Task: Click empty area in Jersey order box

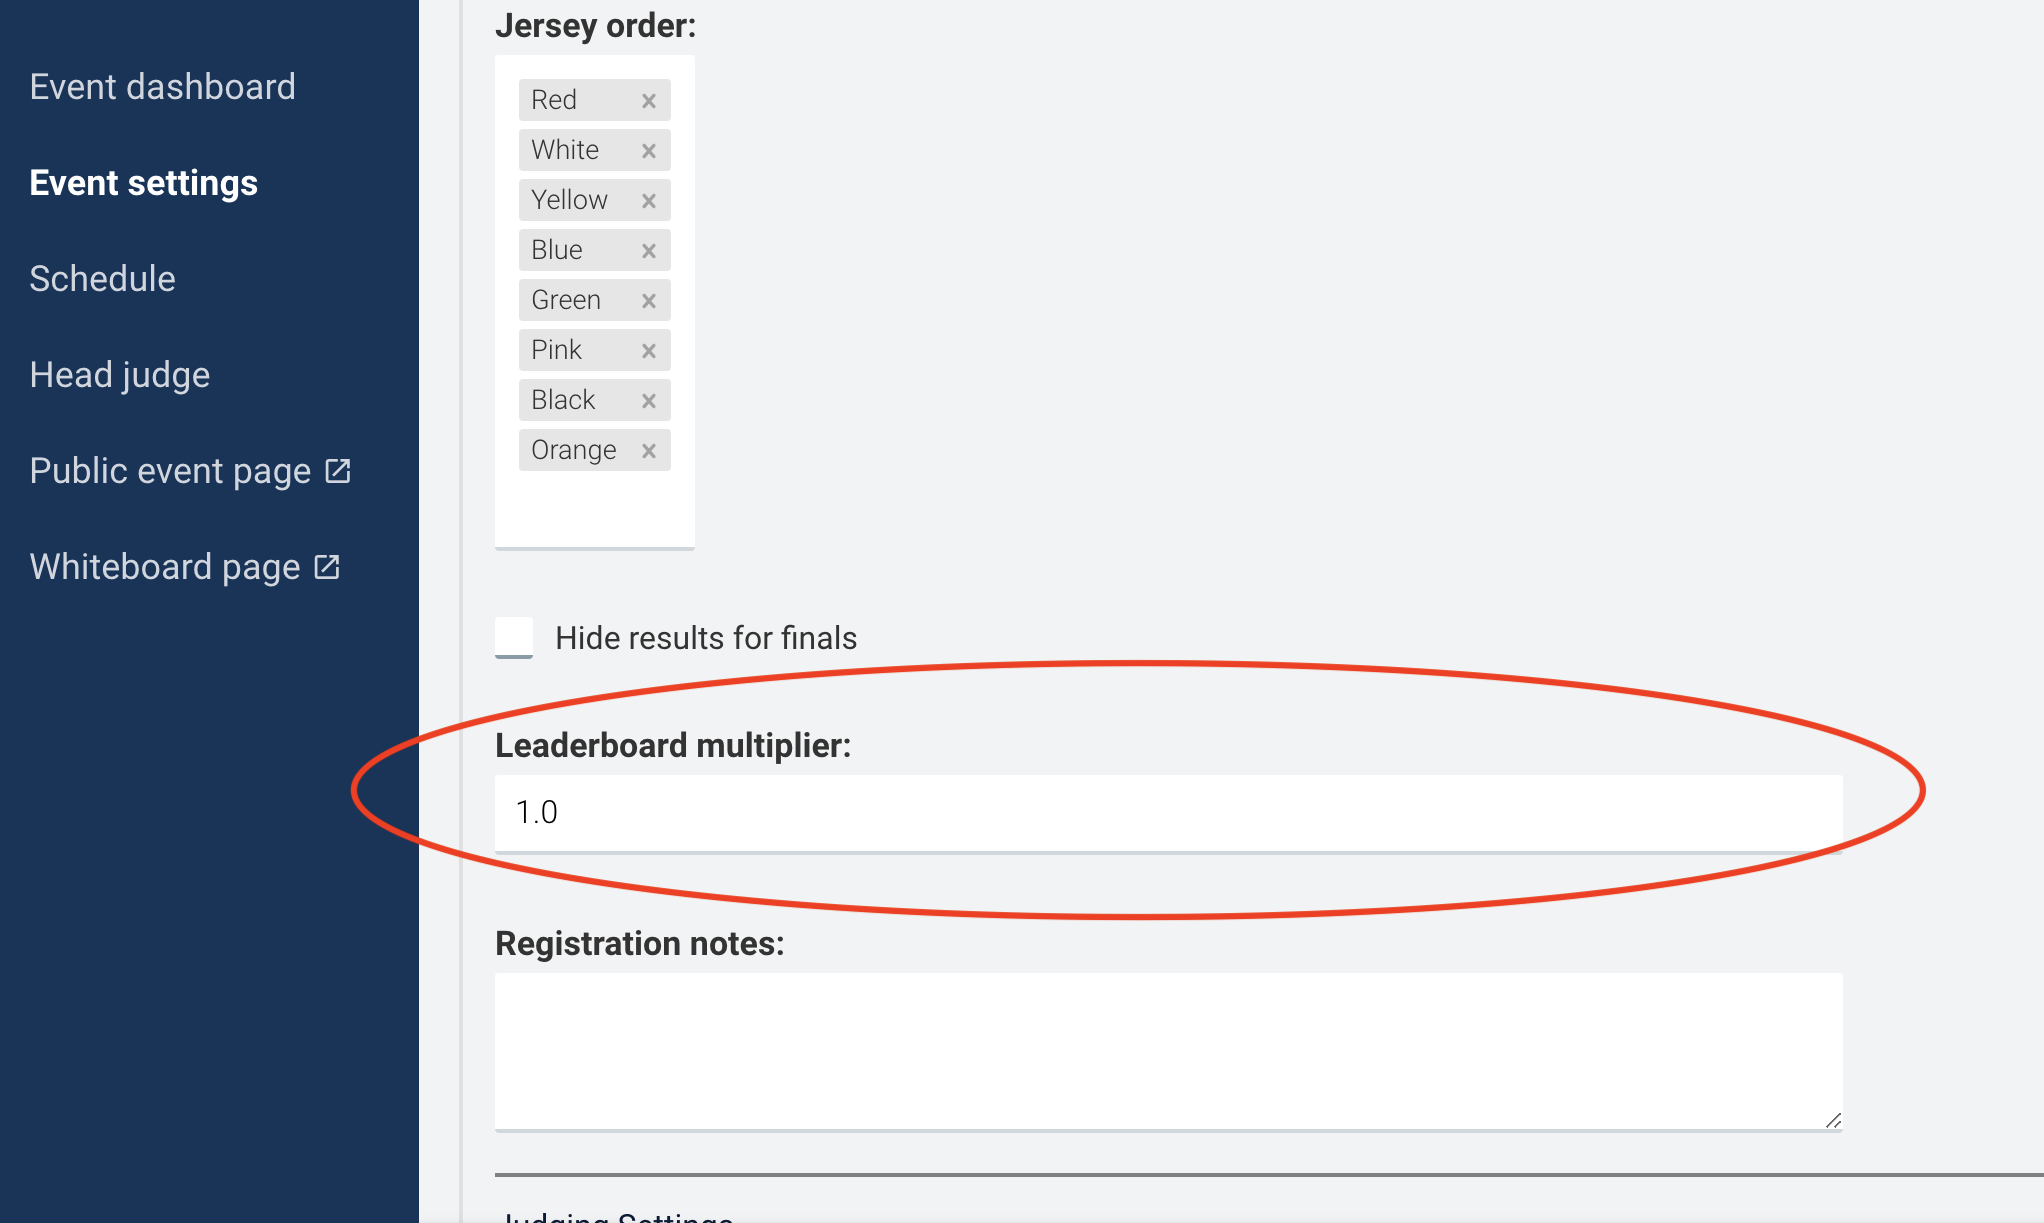Action: (595, 508)
